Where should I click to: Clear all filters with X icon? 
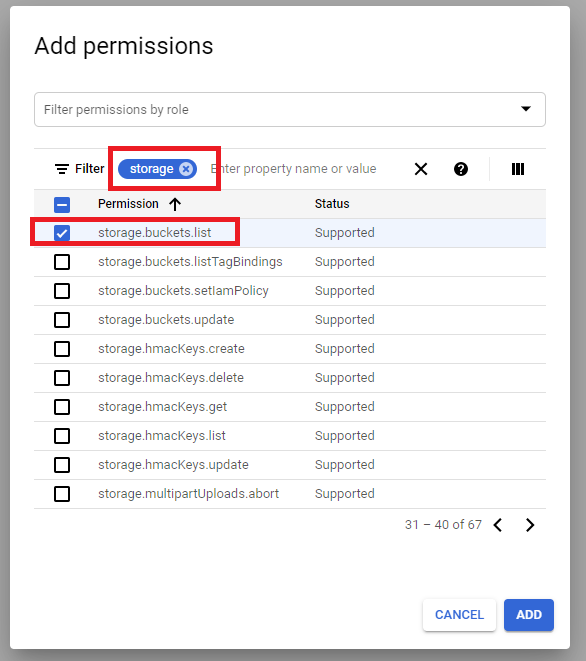(421, 169)
